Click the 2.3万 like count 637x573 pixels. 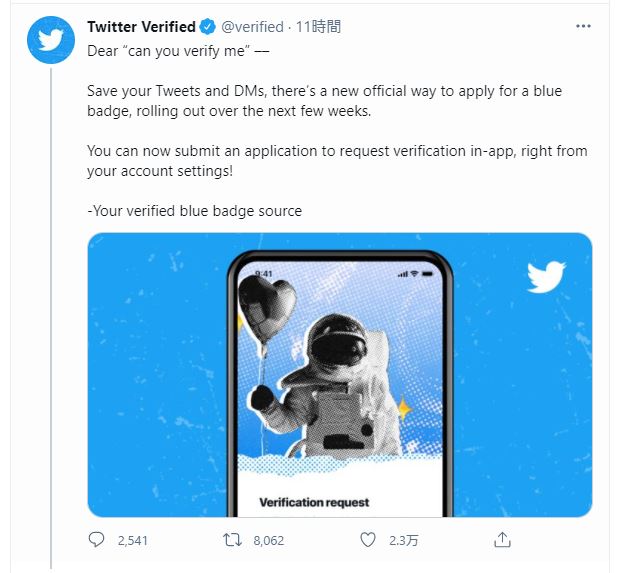coord(403,540)
